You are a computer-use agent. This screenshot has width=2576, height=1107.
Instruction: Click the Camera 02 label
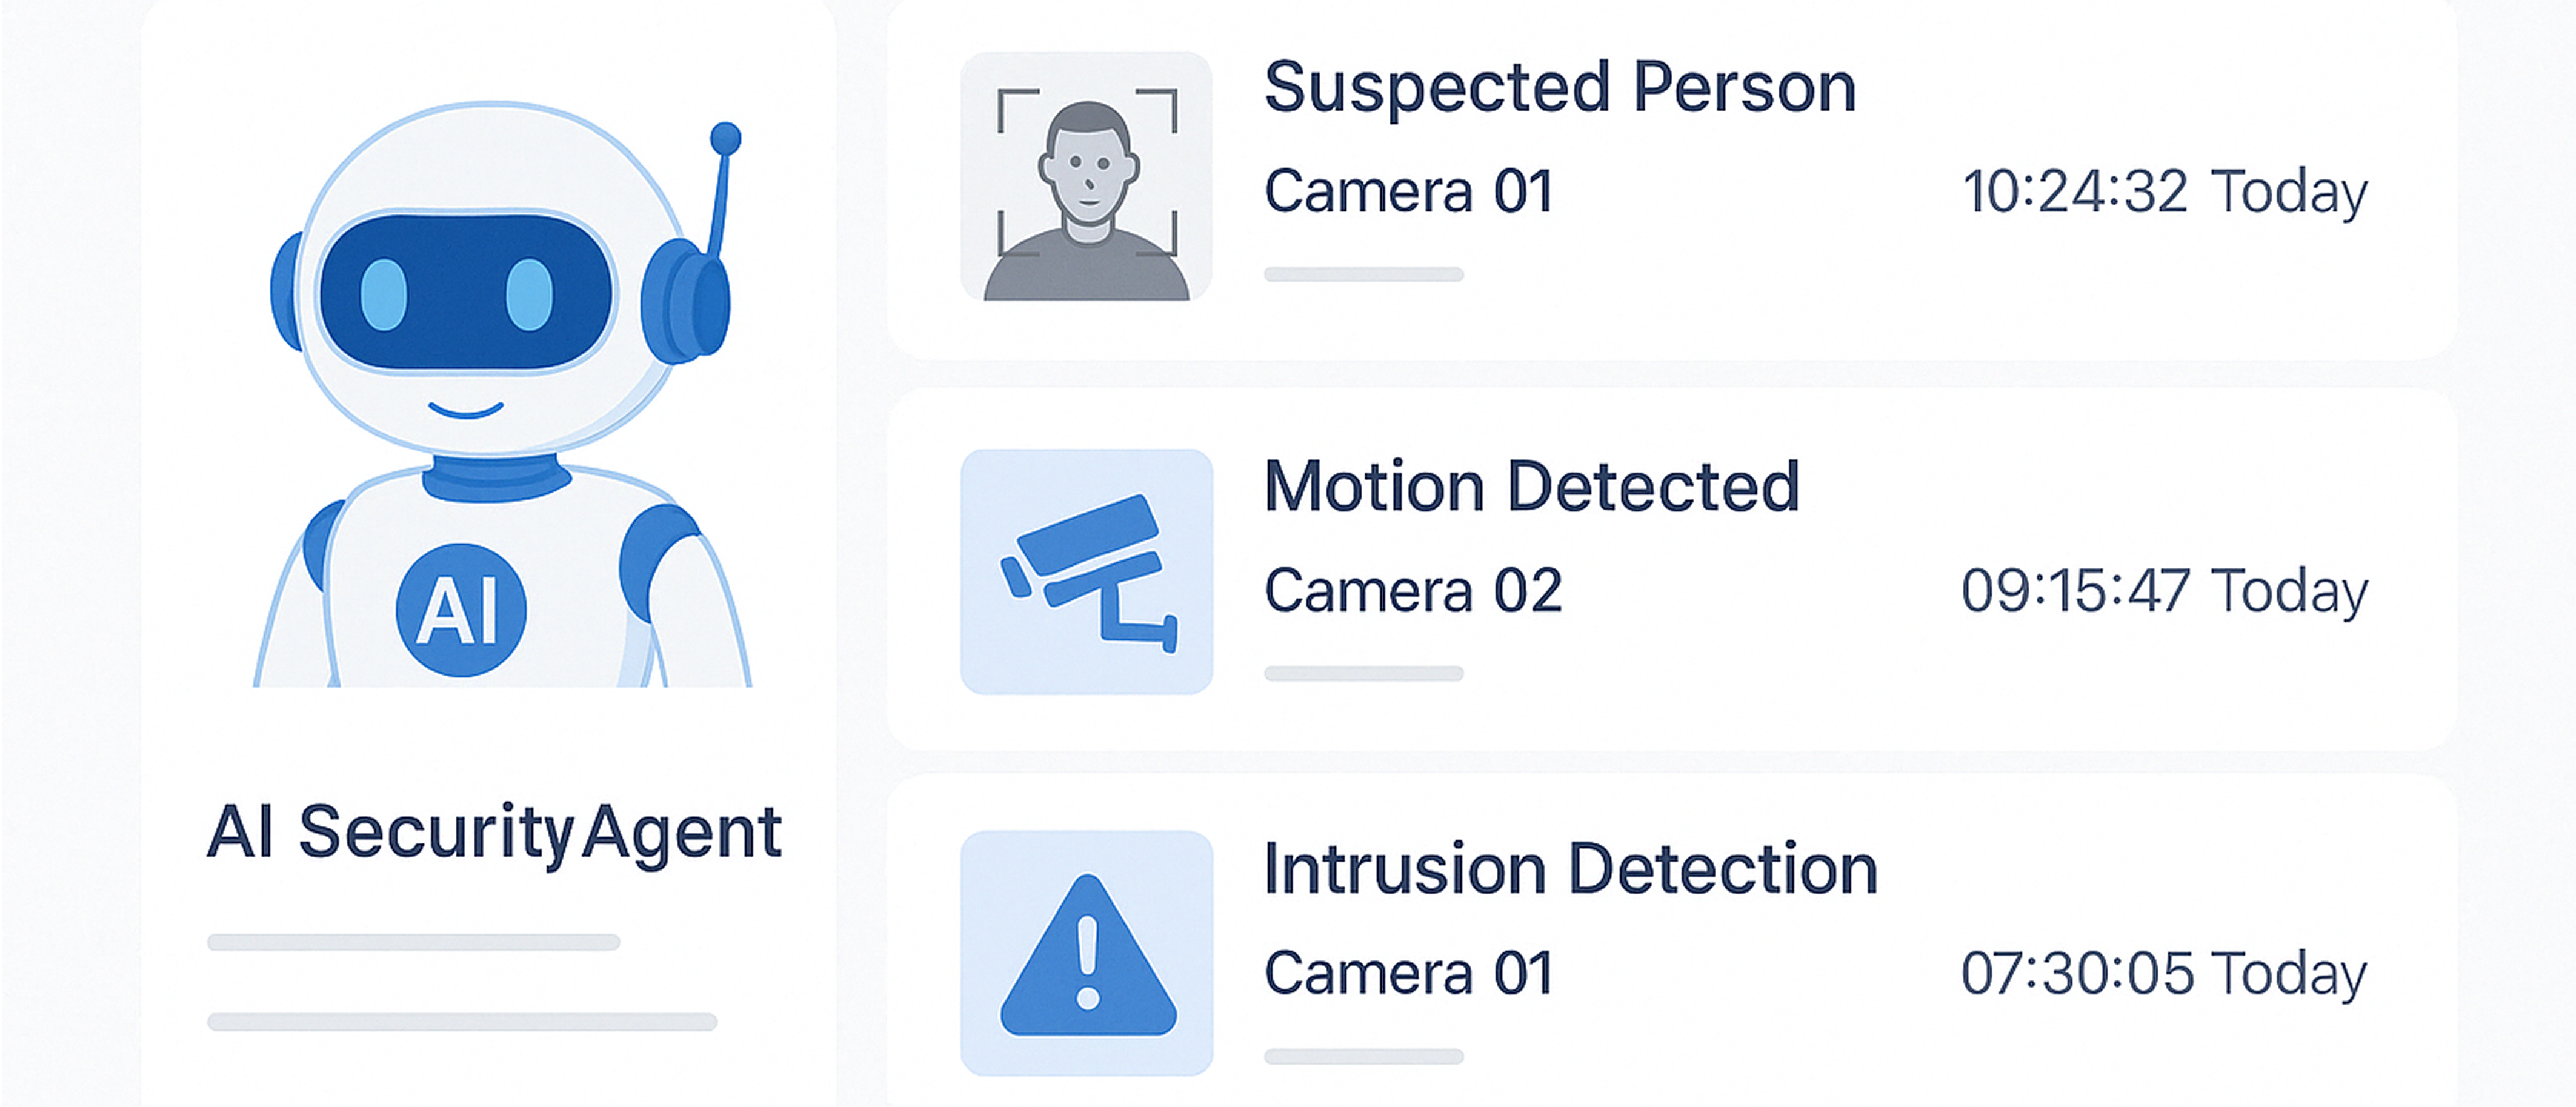click(x=1412, y=590)
